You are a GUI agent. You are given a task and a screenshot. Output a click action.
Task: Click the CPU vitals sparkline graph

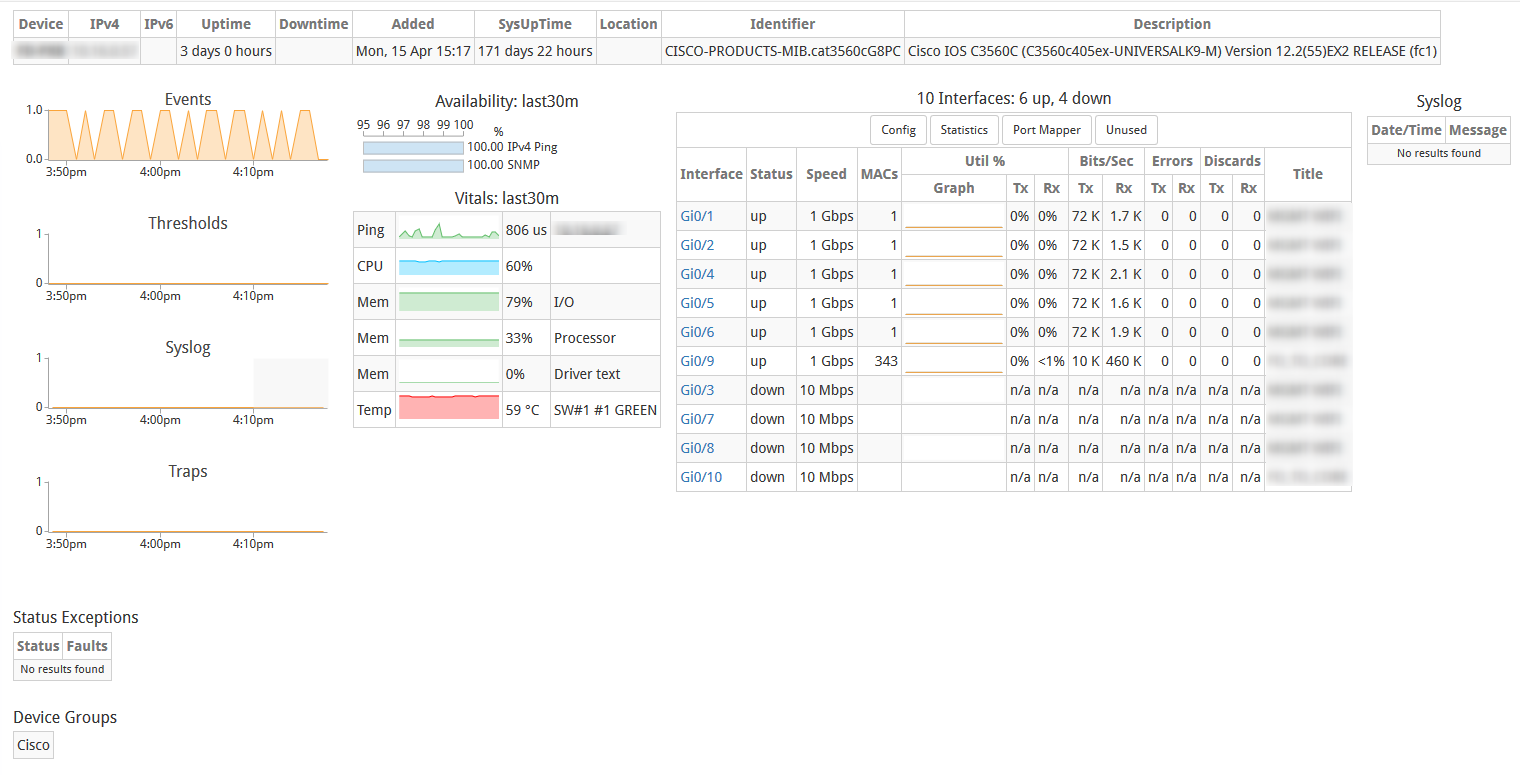coord(449,266)
